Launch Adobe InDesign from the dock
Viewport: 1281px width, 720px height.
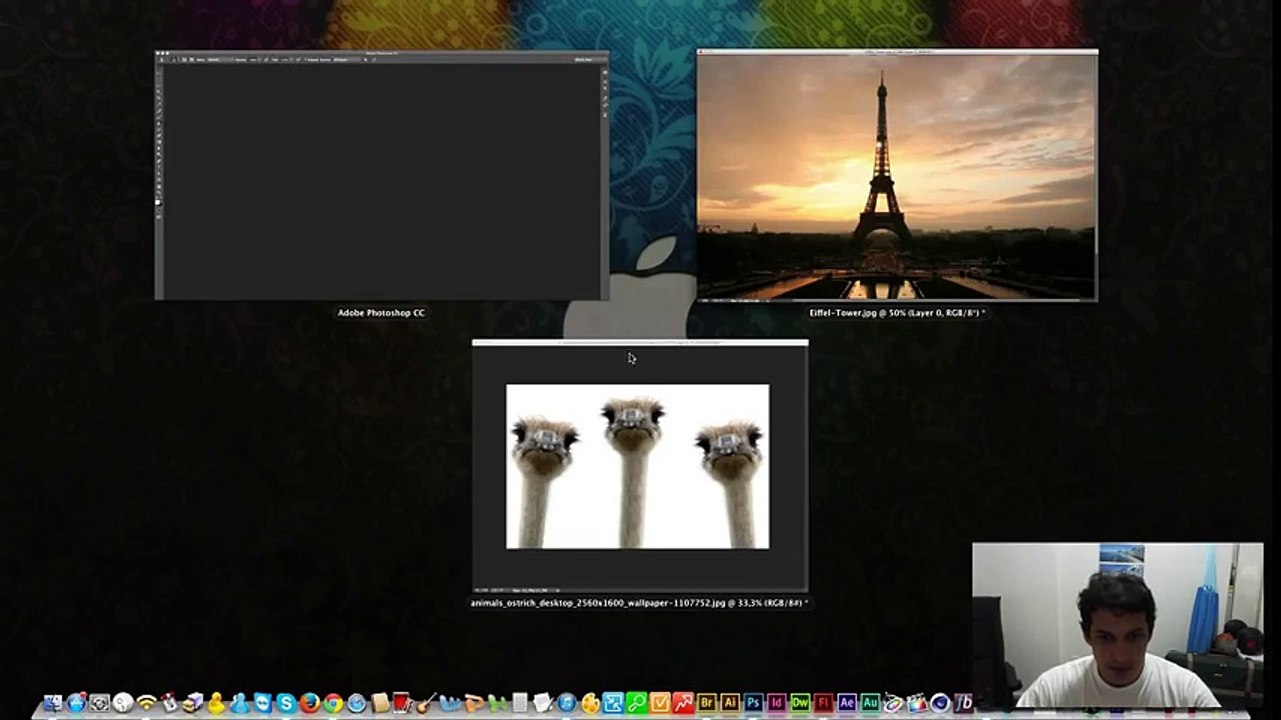pos(777,703)
